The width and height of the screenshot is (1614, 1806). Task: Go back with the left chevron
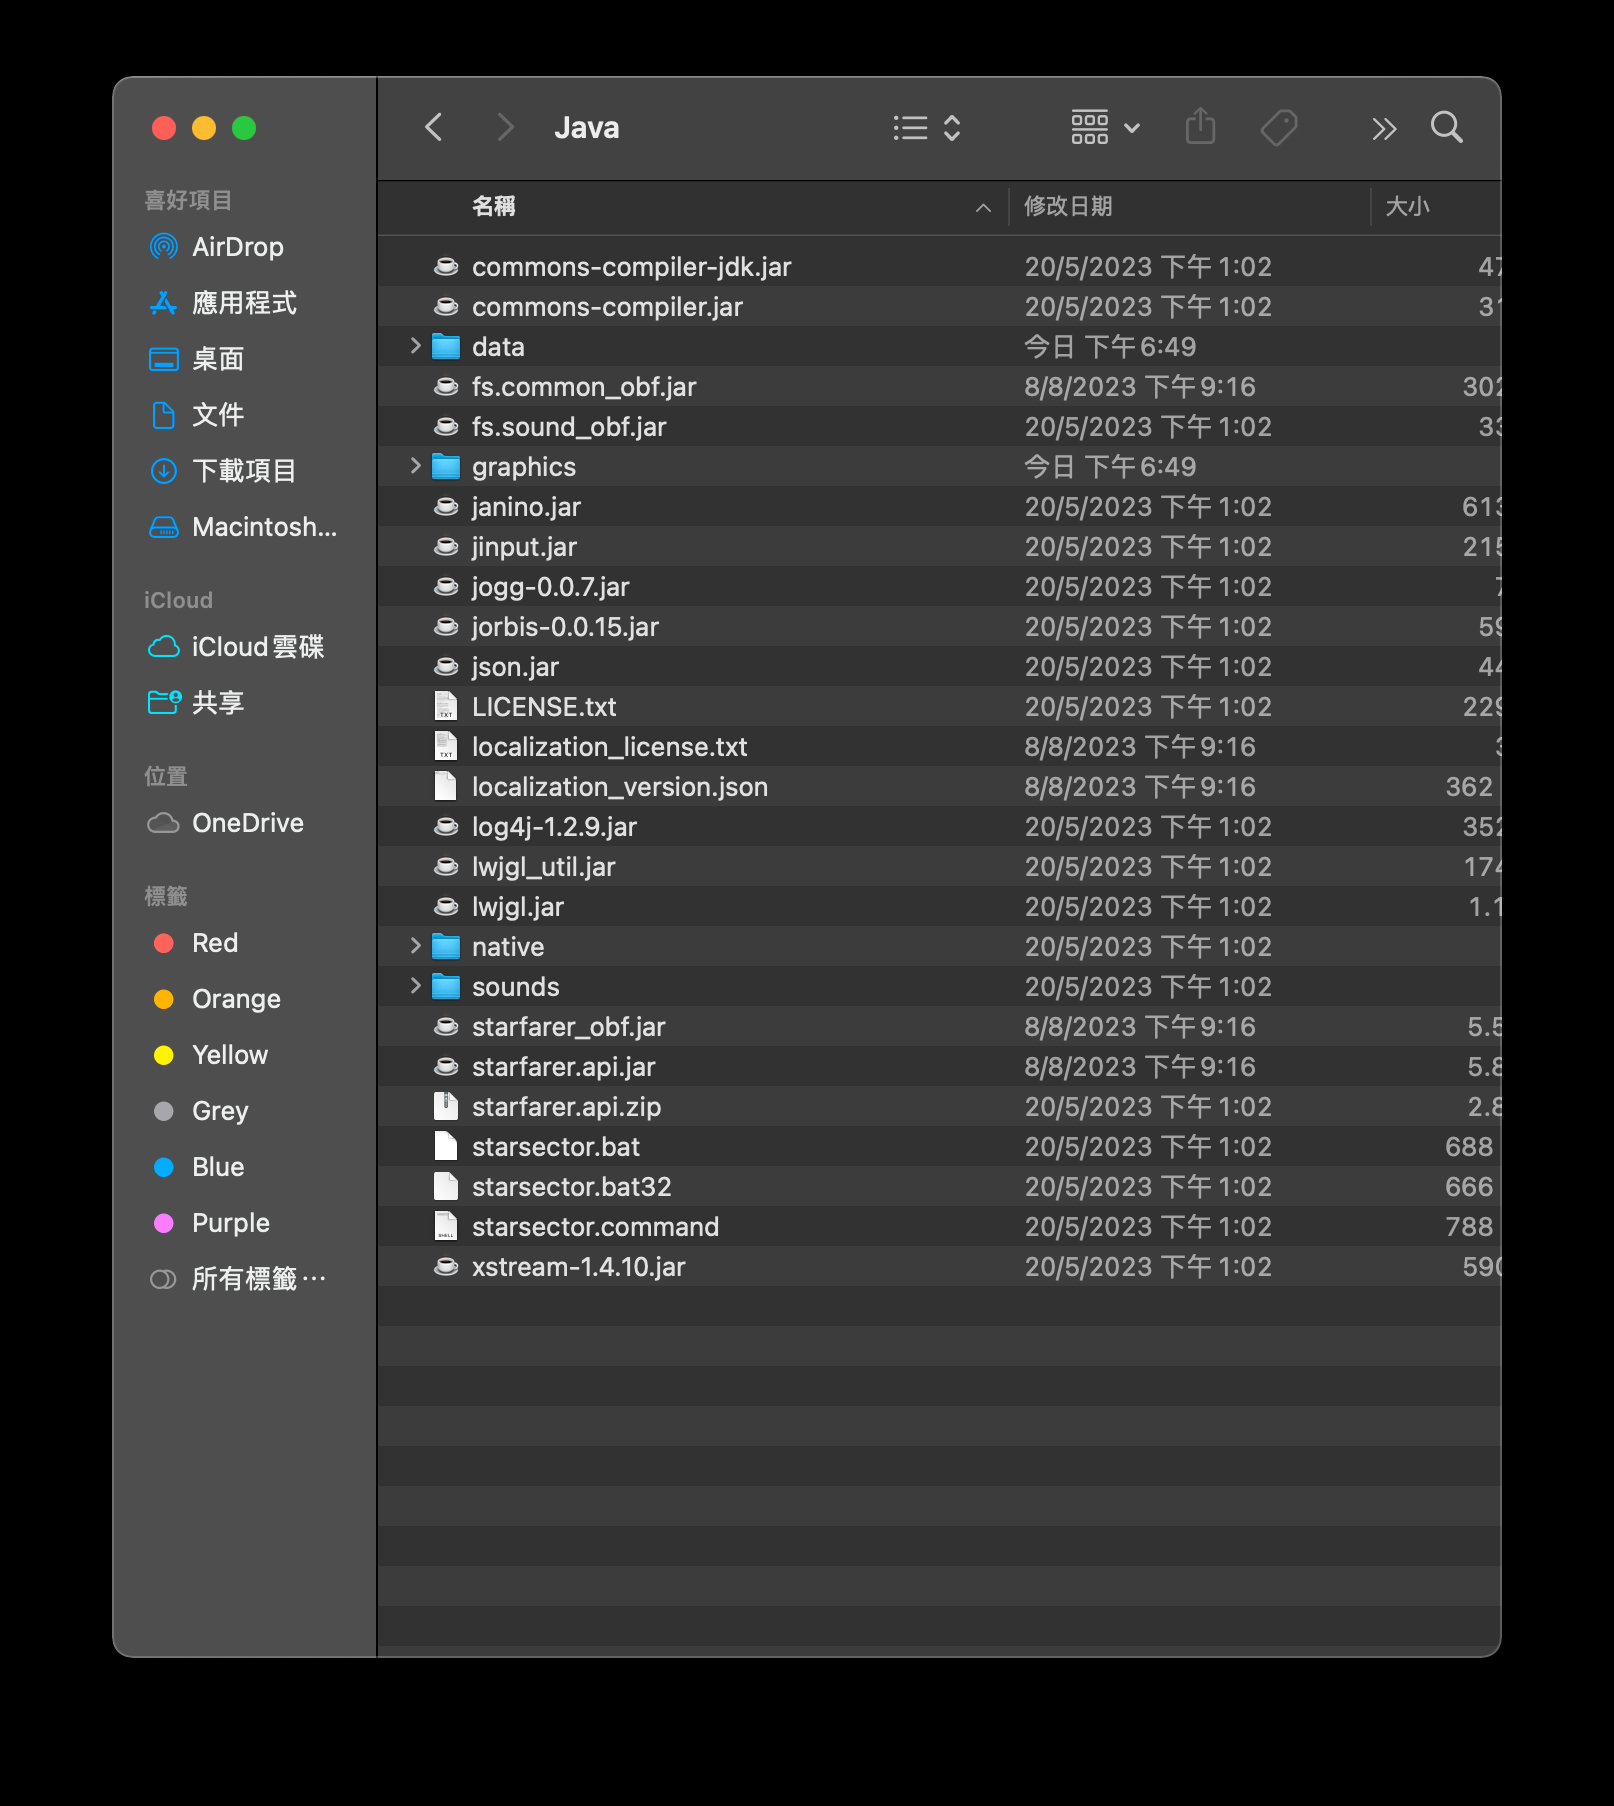click(x=434, y=128)
